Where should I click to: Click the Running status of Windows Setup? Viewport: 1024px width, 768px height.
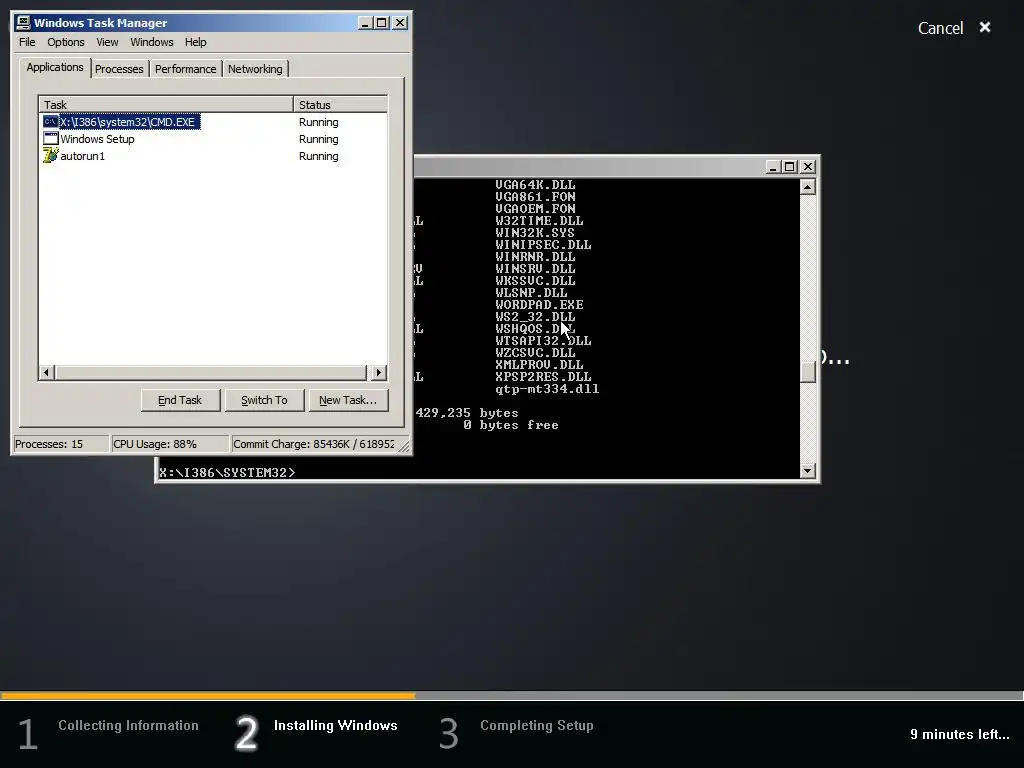319,139
